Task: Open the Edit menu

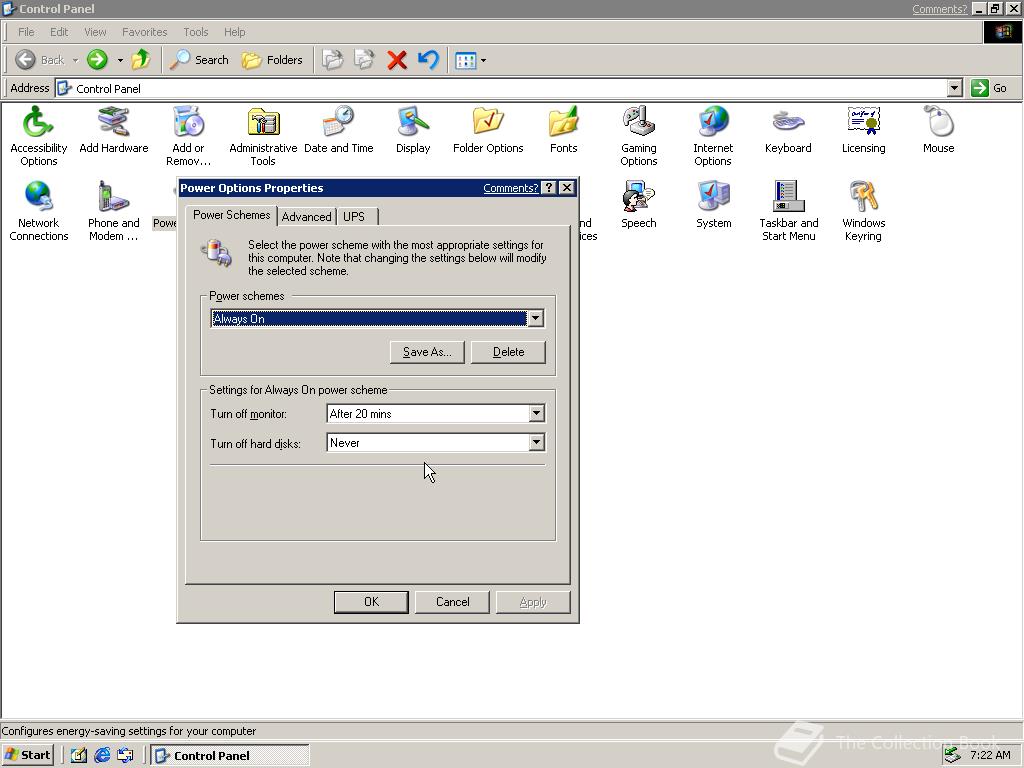Action: tap(59, 32)
